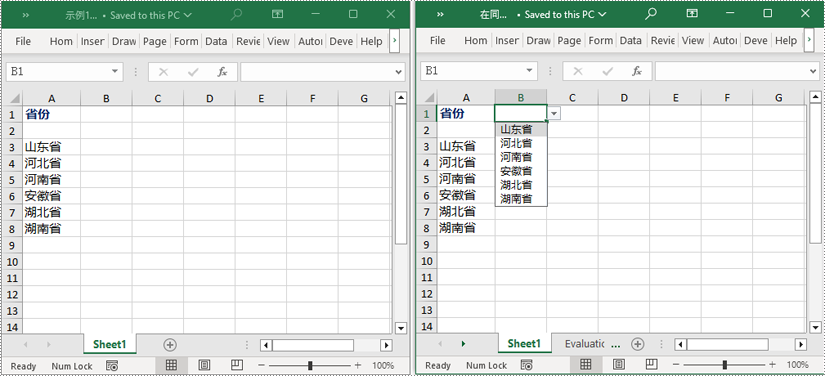Switch to Formulas tab in left window
The width and height of the screenshot is (825, 376).
(186, 41)
